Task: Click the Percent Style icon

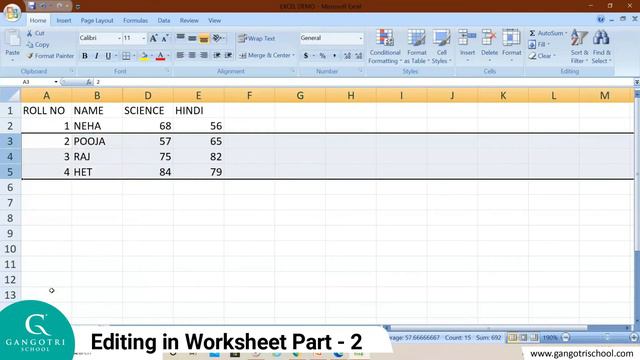Action: coord(322,56)
